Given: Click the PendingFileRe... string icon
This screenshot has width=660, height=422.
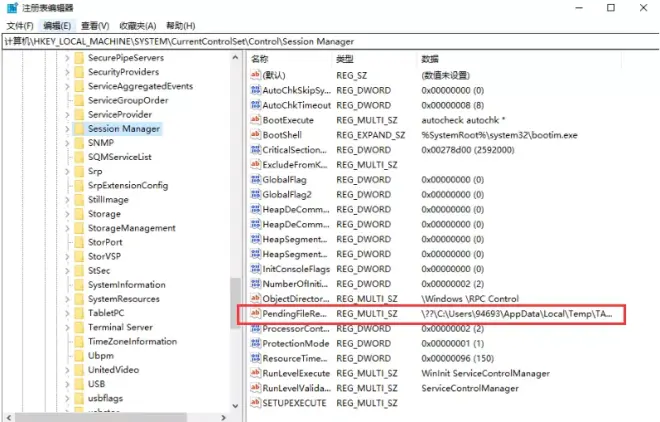Looking at the screenshot, I should click(255, 313).
